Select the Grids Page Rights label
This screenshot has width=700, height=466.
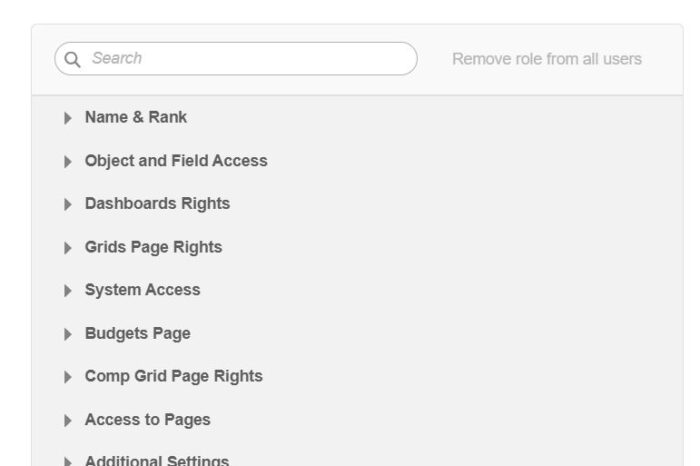point(153,247)
